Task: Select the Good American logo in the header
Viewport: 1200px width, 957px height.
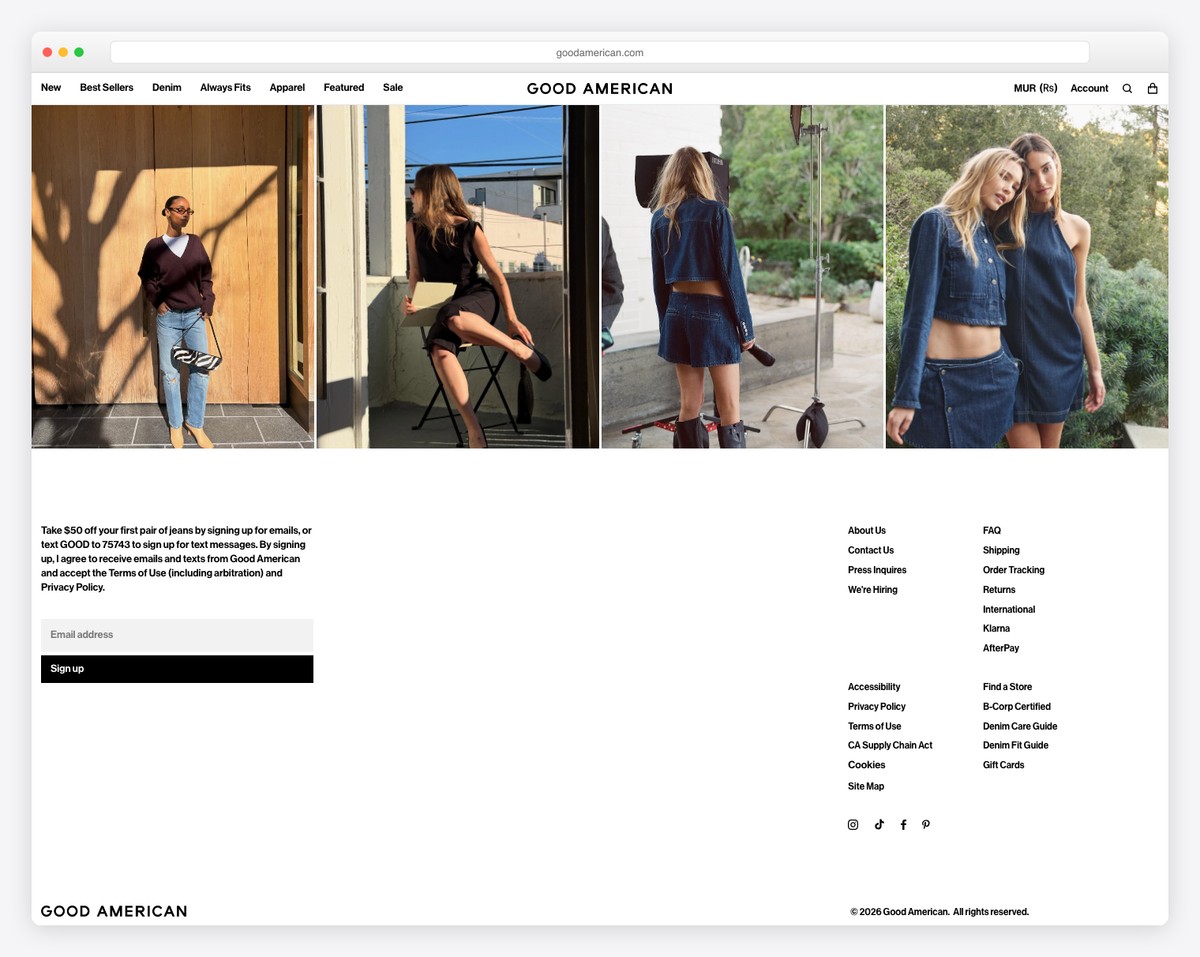Action: [x=599, y=88]
